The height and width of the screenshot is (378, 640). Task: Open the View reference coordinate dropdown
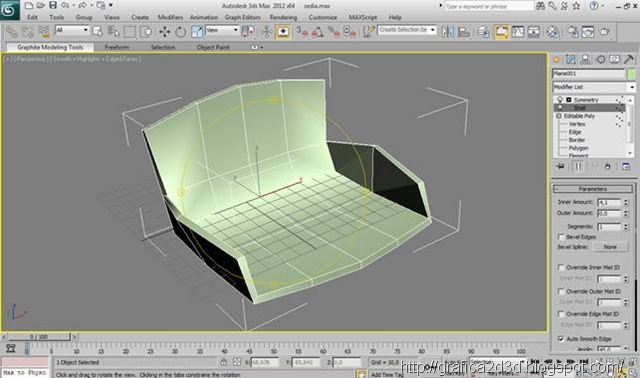pyautogui.click(x=222, y=30)
